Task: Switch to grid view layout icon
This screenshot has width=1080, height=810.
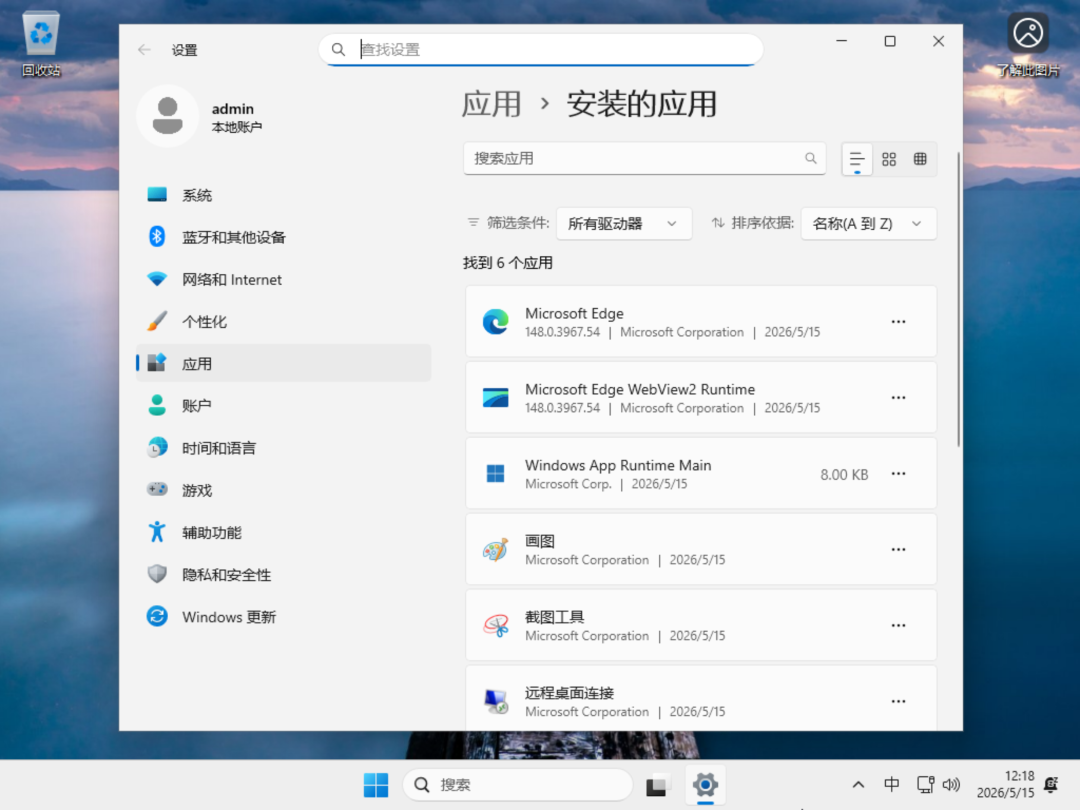Action: coord(889,159)
